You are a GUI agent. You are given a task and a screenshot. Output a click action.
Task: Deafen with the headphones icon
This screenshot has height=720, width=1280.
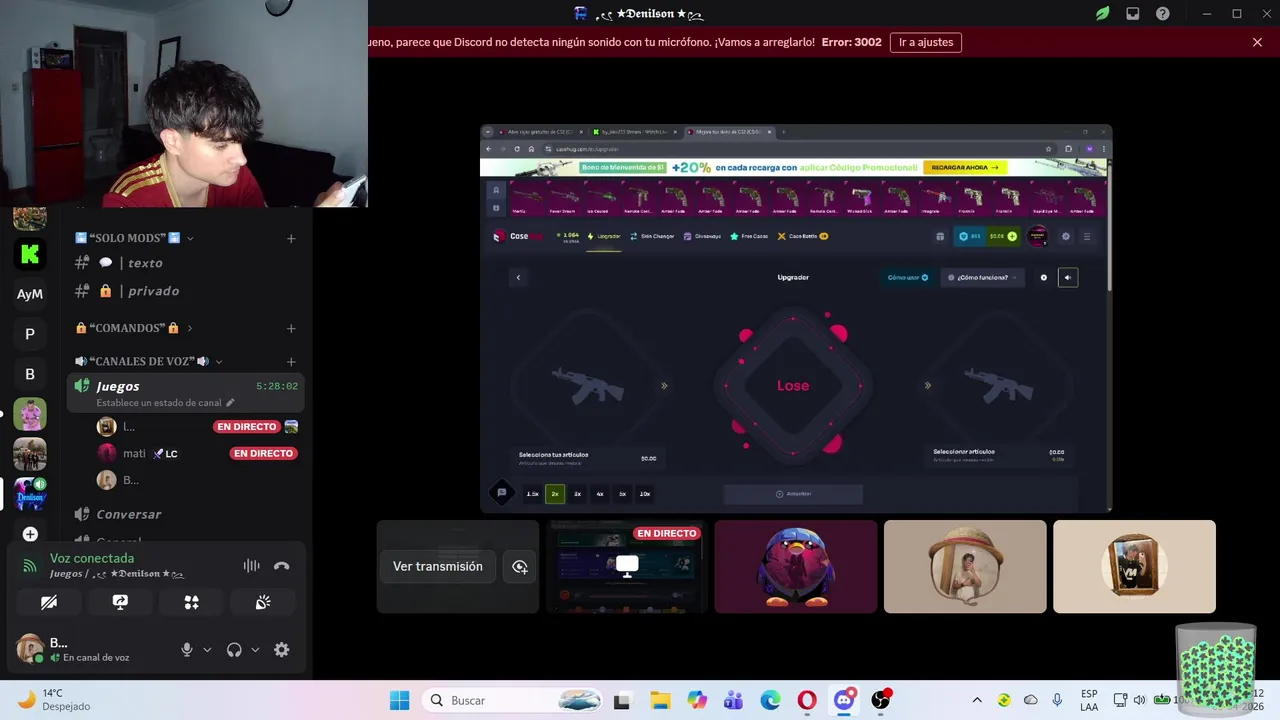(234, 649)
